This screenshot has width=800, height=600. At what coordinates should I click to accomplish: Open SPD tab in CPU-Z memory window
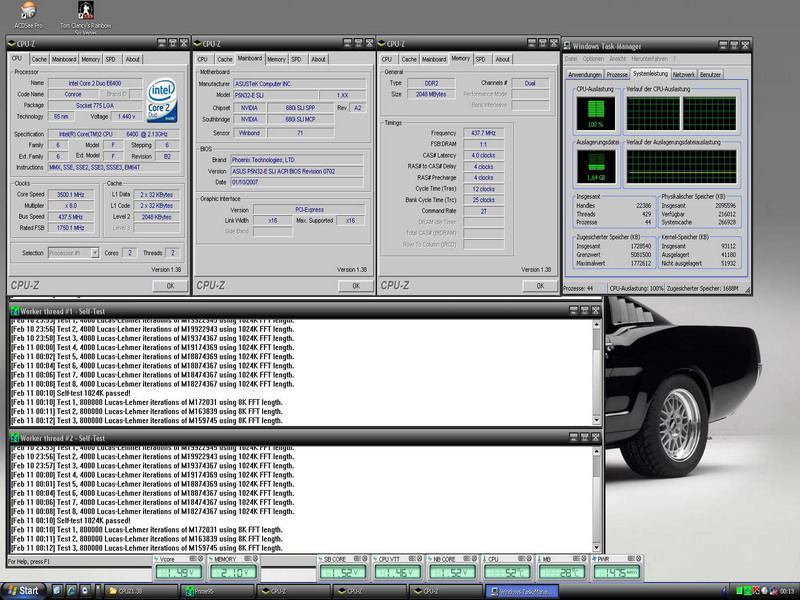481,59
